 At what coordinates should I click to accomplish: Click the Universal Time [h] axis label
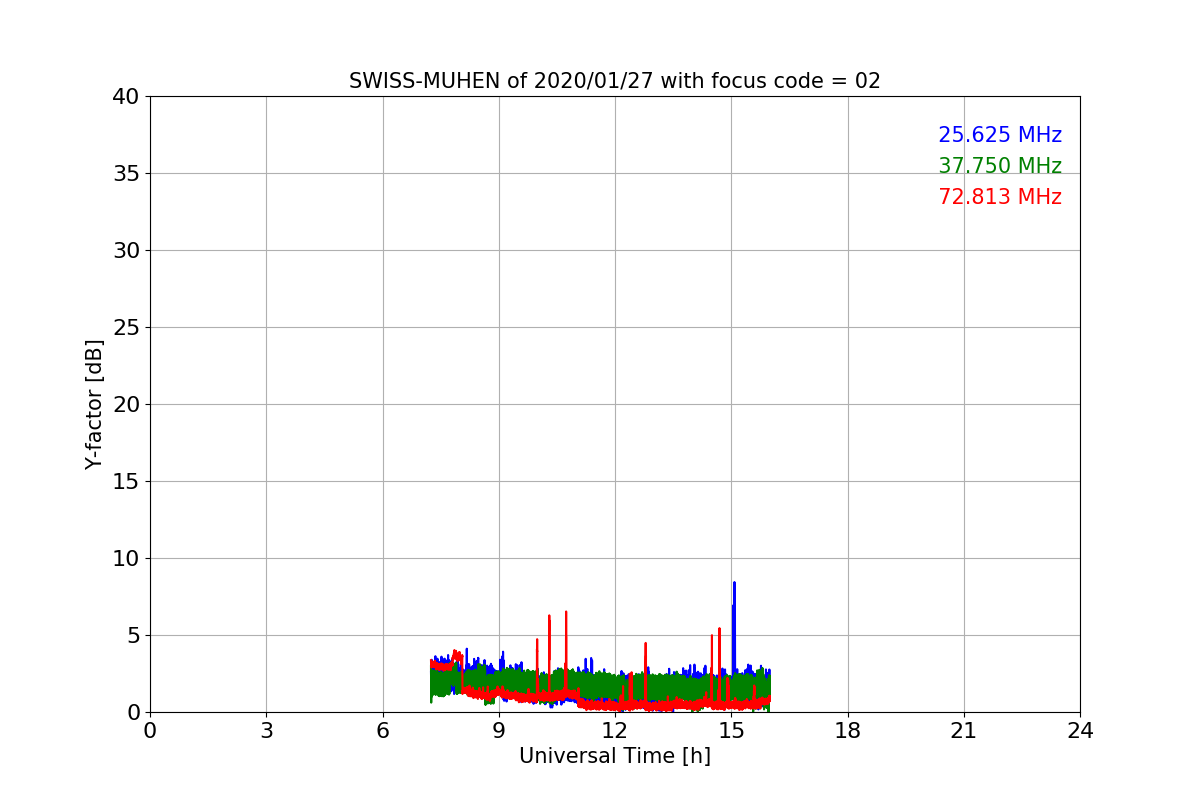tap(614, 756)
